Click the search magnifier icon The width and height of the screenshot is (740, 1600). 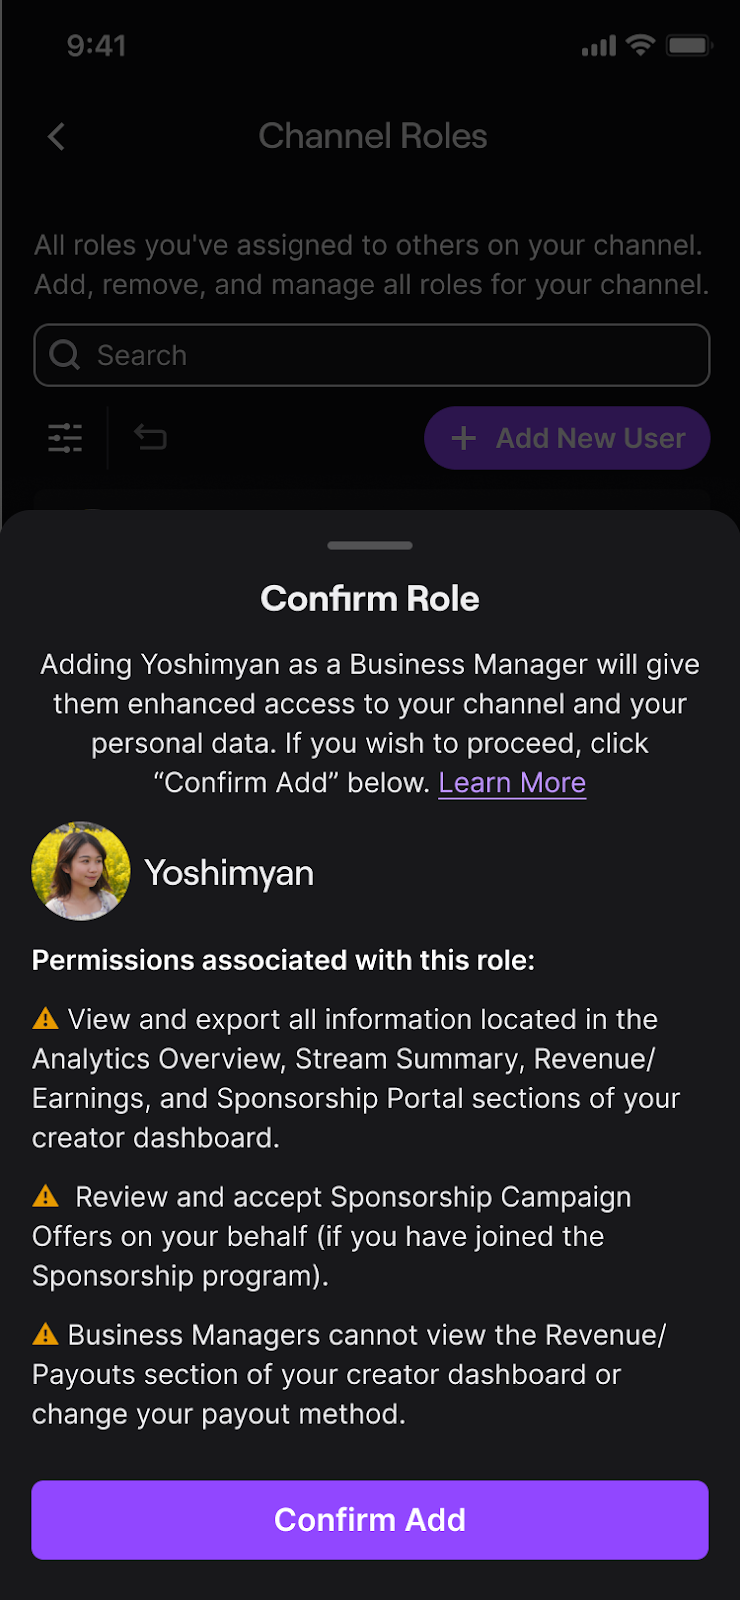point(65,355)
